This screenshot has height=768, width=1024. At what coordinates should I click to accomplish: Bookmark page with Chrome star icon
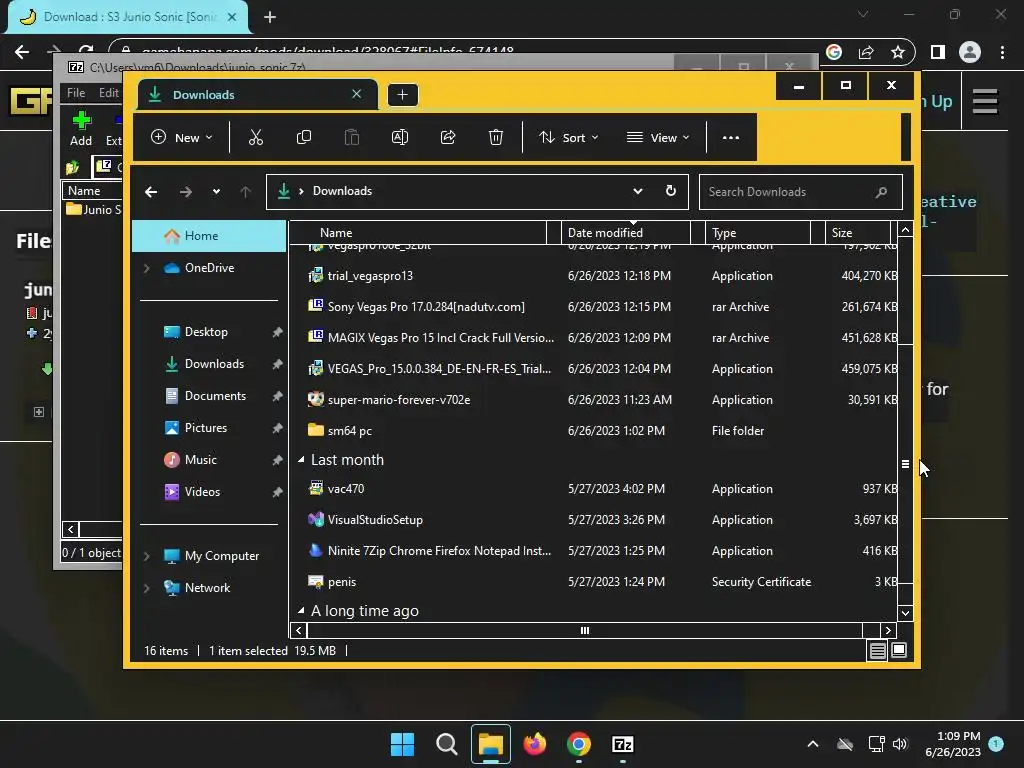click(898, 52)
